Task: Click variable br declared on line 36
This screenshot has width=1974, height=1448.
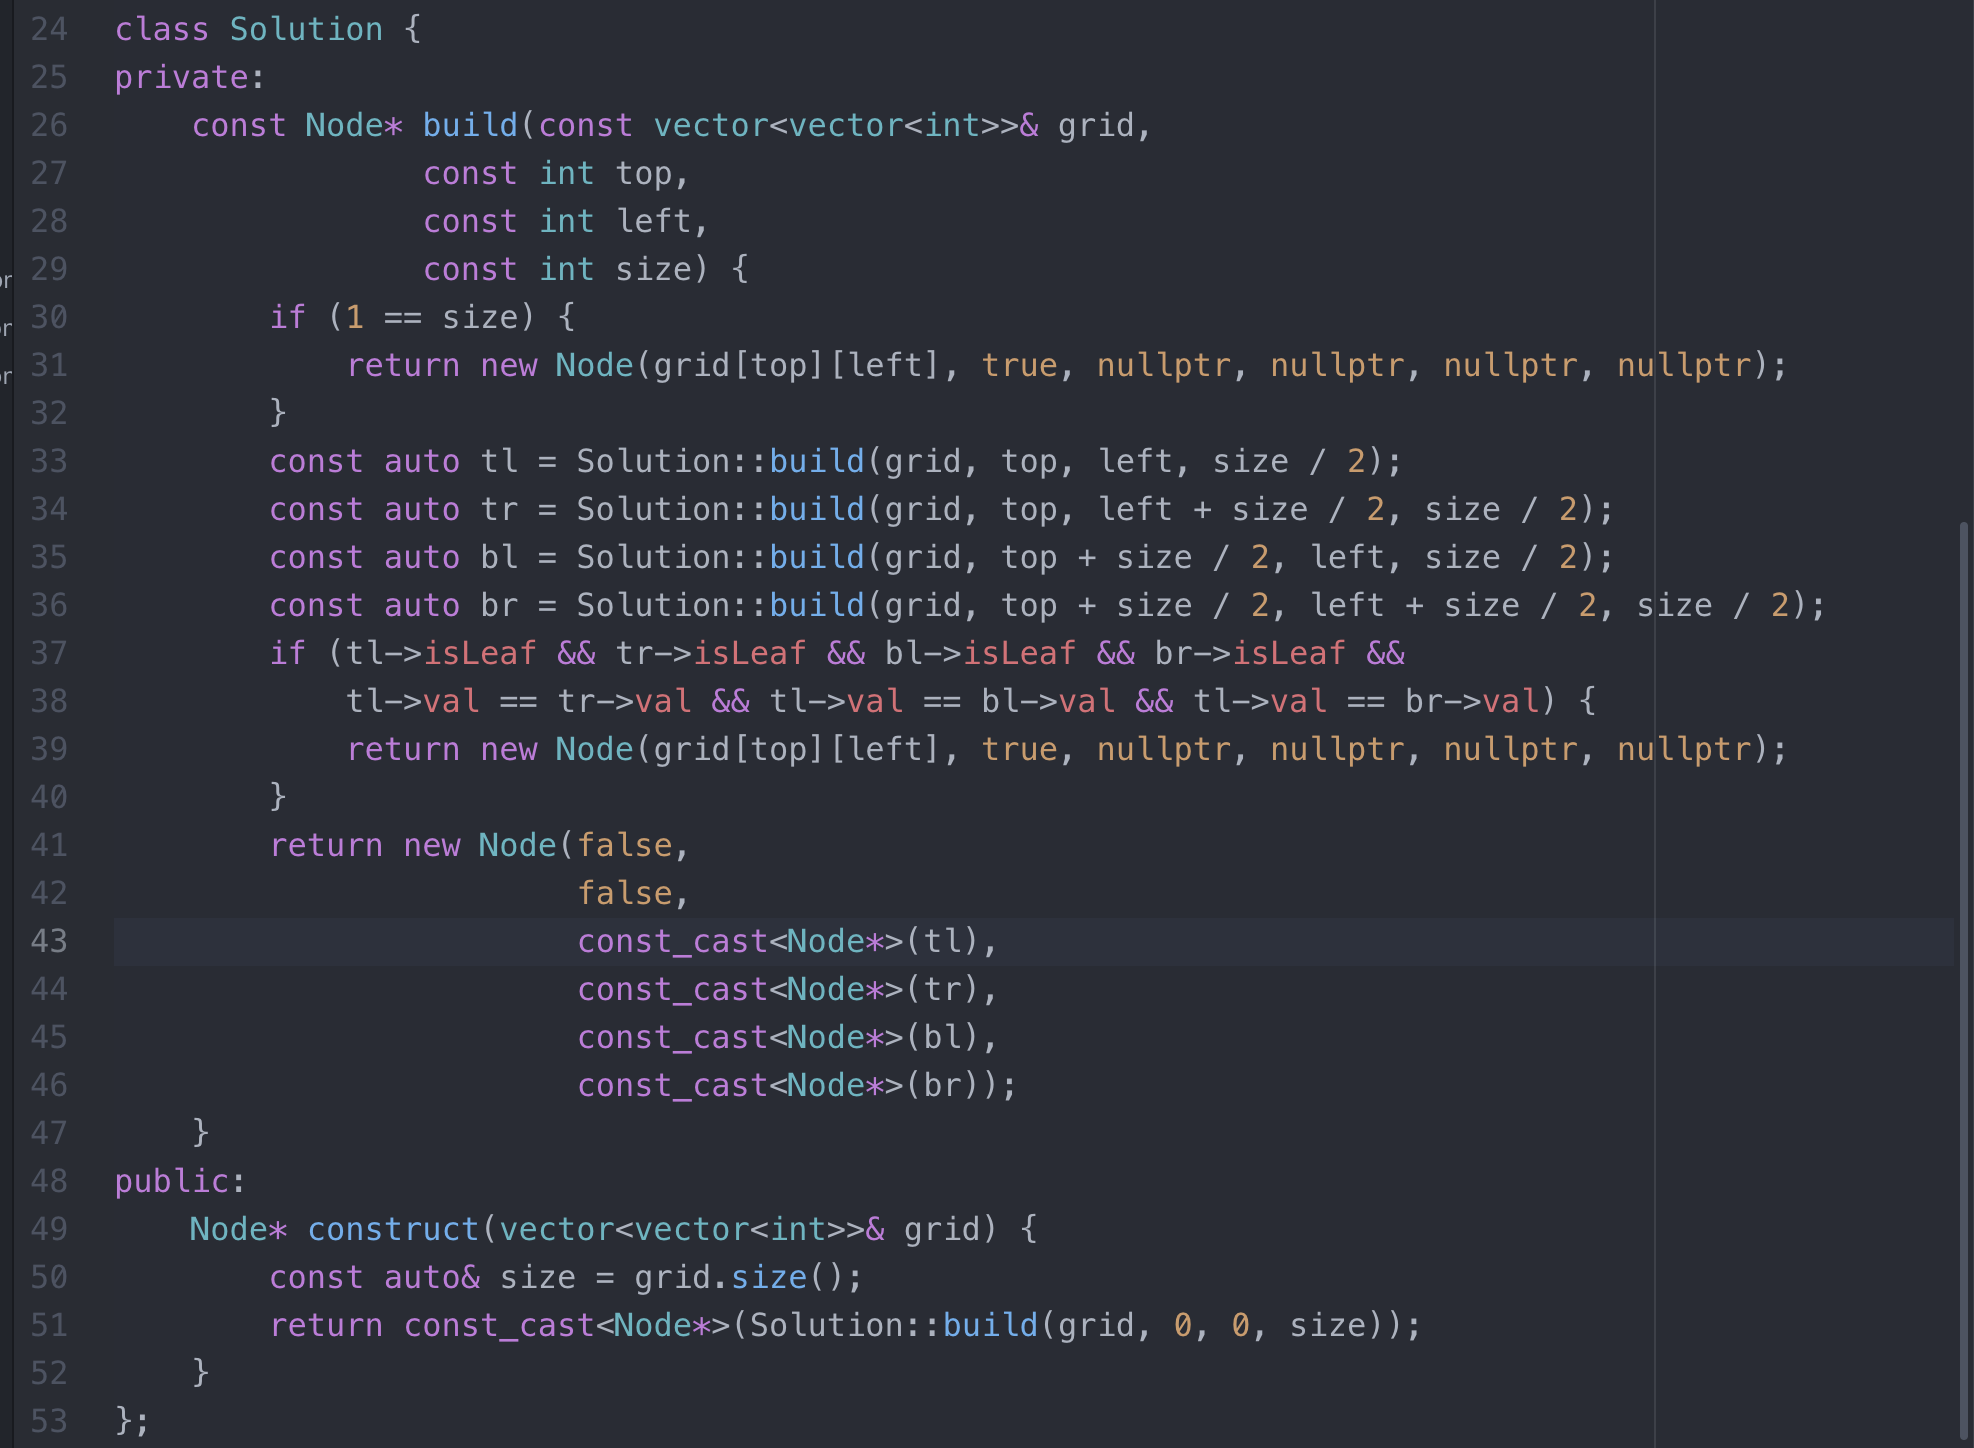Action: [x=498, y=605]
